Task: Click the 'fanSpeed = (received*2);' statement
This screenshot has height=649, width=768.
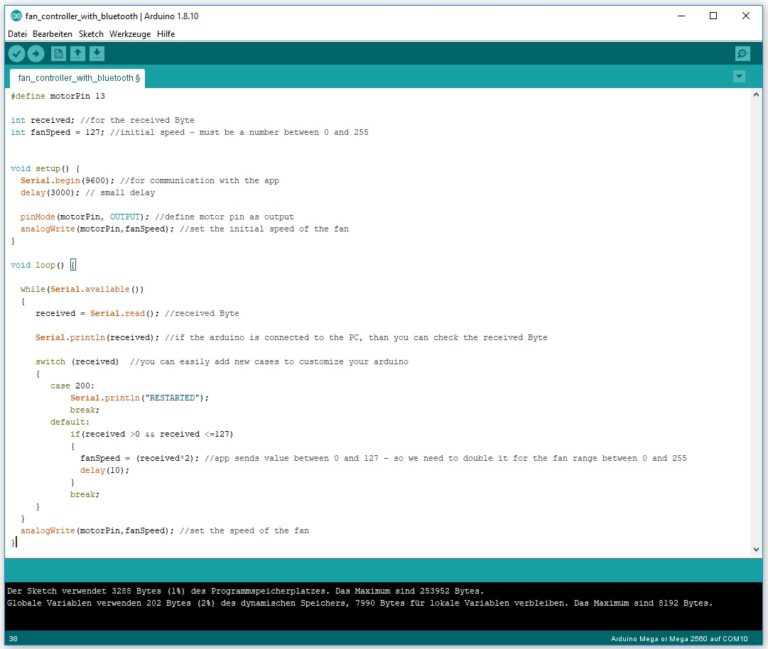Action: (140, 458)
